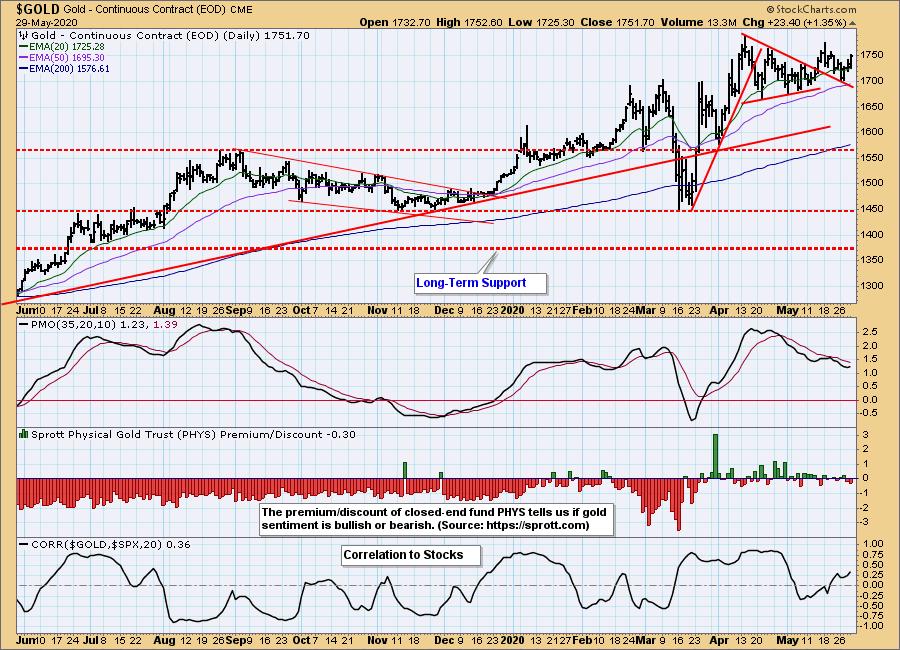Click the PMO(35,20,10) indicator label
The width and height of the screenshot is (900, 650).
74,324
